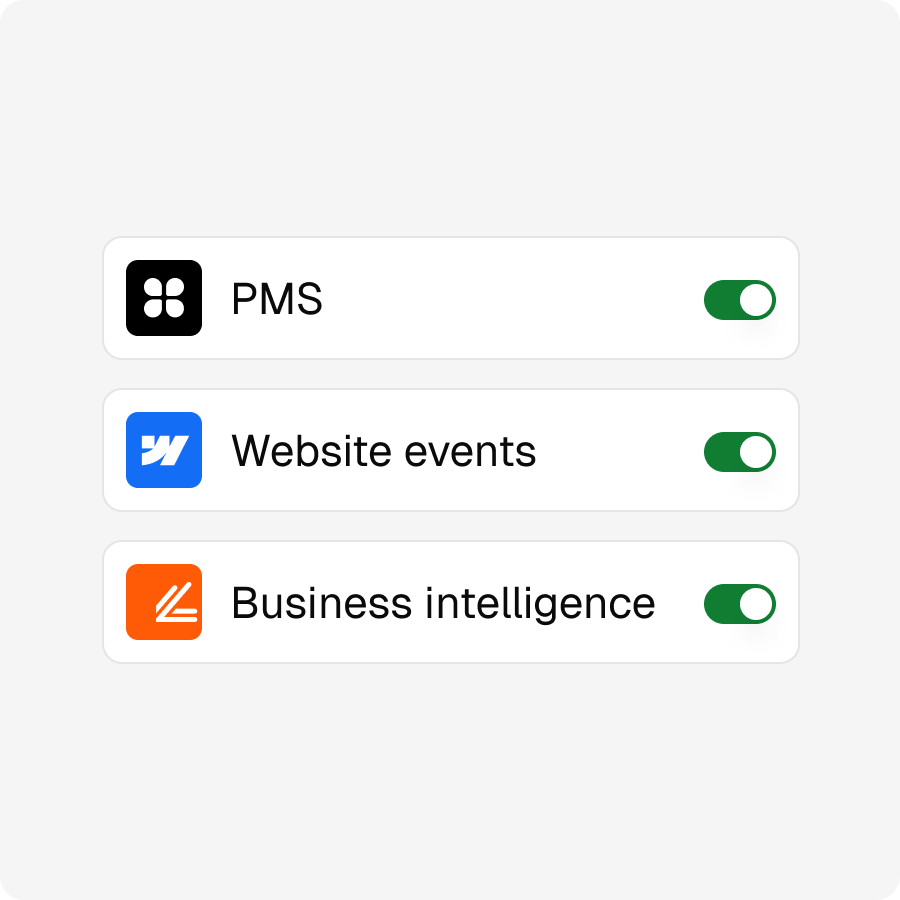Turn off the Website events switch
900x900 pixels.
click(740, 450)
